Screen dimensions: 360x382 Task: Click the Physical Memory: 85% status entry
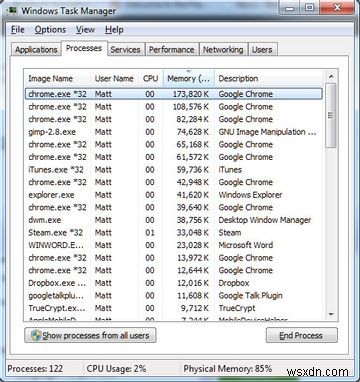pos(228,369)
